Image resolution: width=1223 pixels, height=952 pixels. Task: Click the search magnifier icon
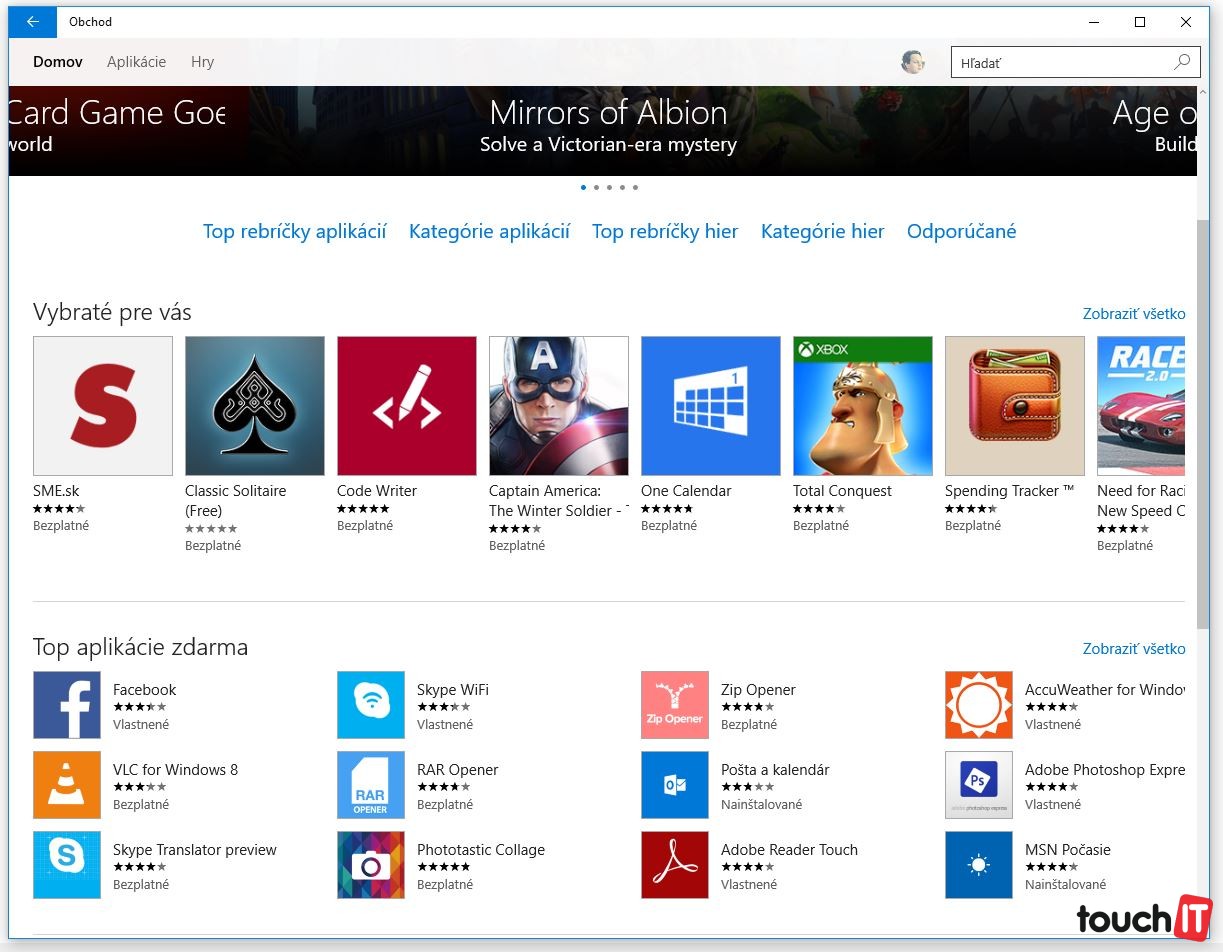click(1182, 62)
